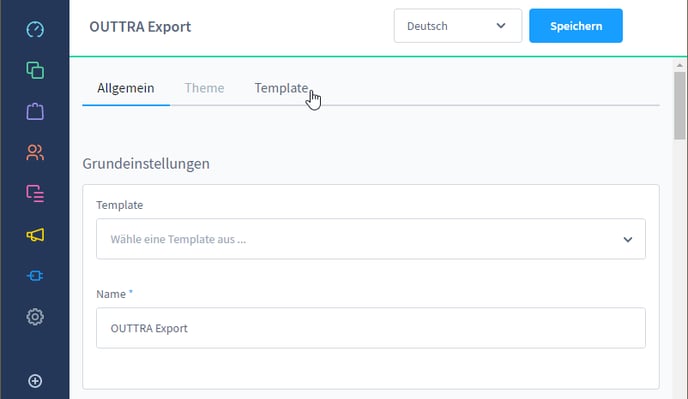Switch to the Theme tab
688x399 pixels.
(204, 88)
